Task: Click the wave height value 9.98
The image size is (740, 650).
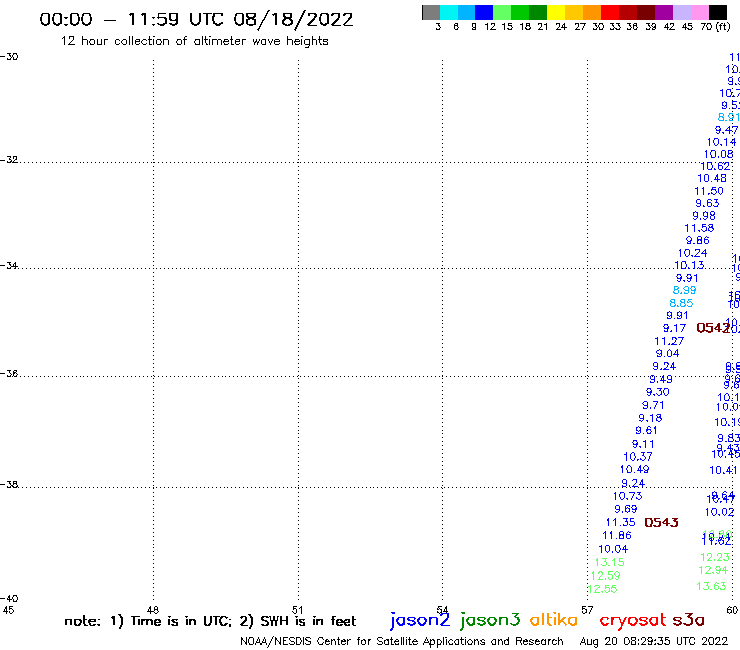Action: [704, 216]
